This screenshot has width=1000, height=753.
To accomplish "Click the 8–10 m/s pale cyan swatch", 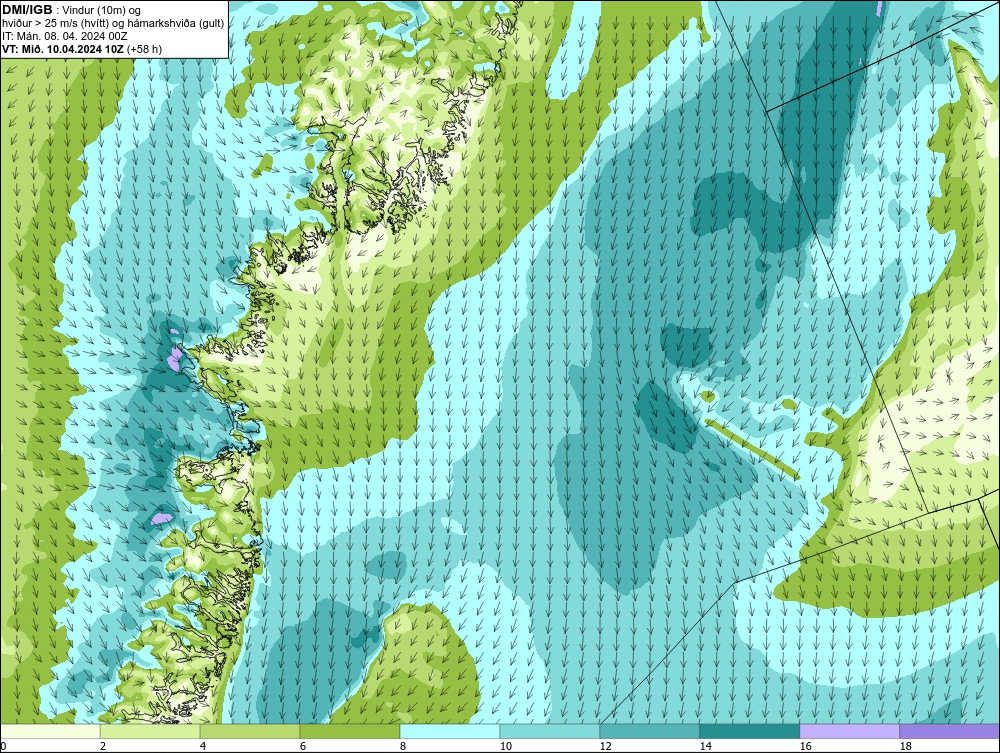I will click(x=450, y=731).
